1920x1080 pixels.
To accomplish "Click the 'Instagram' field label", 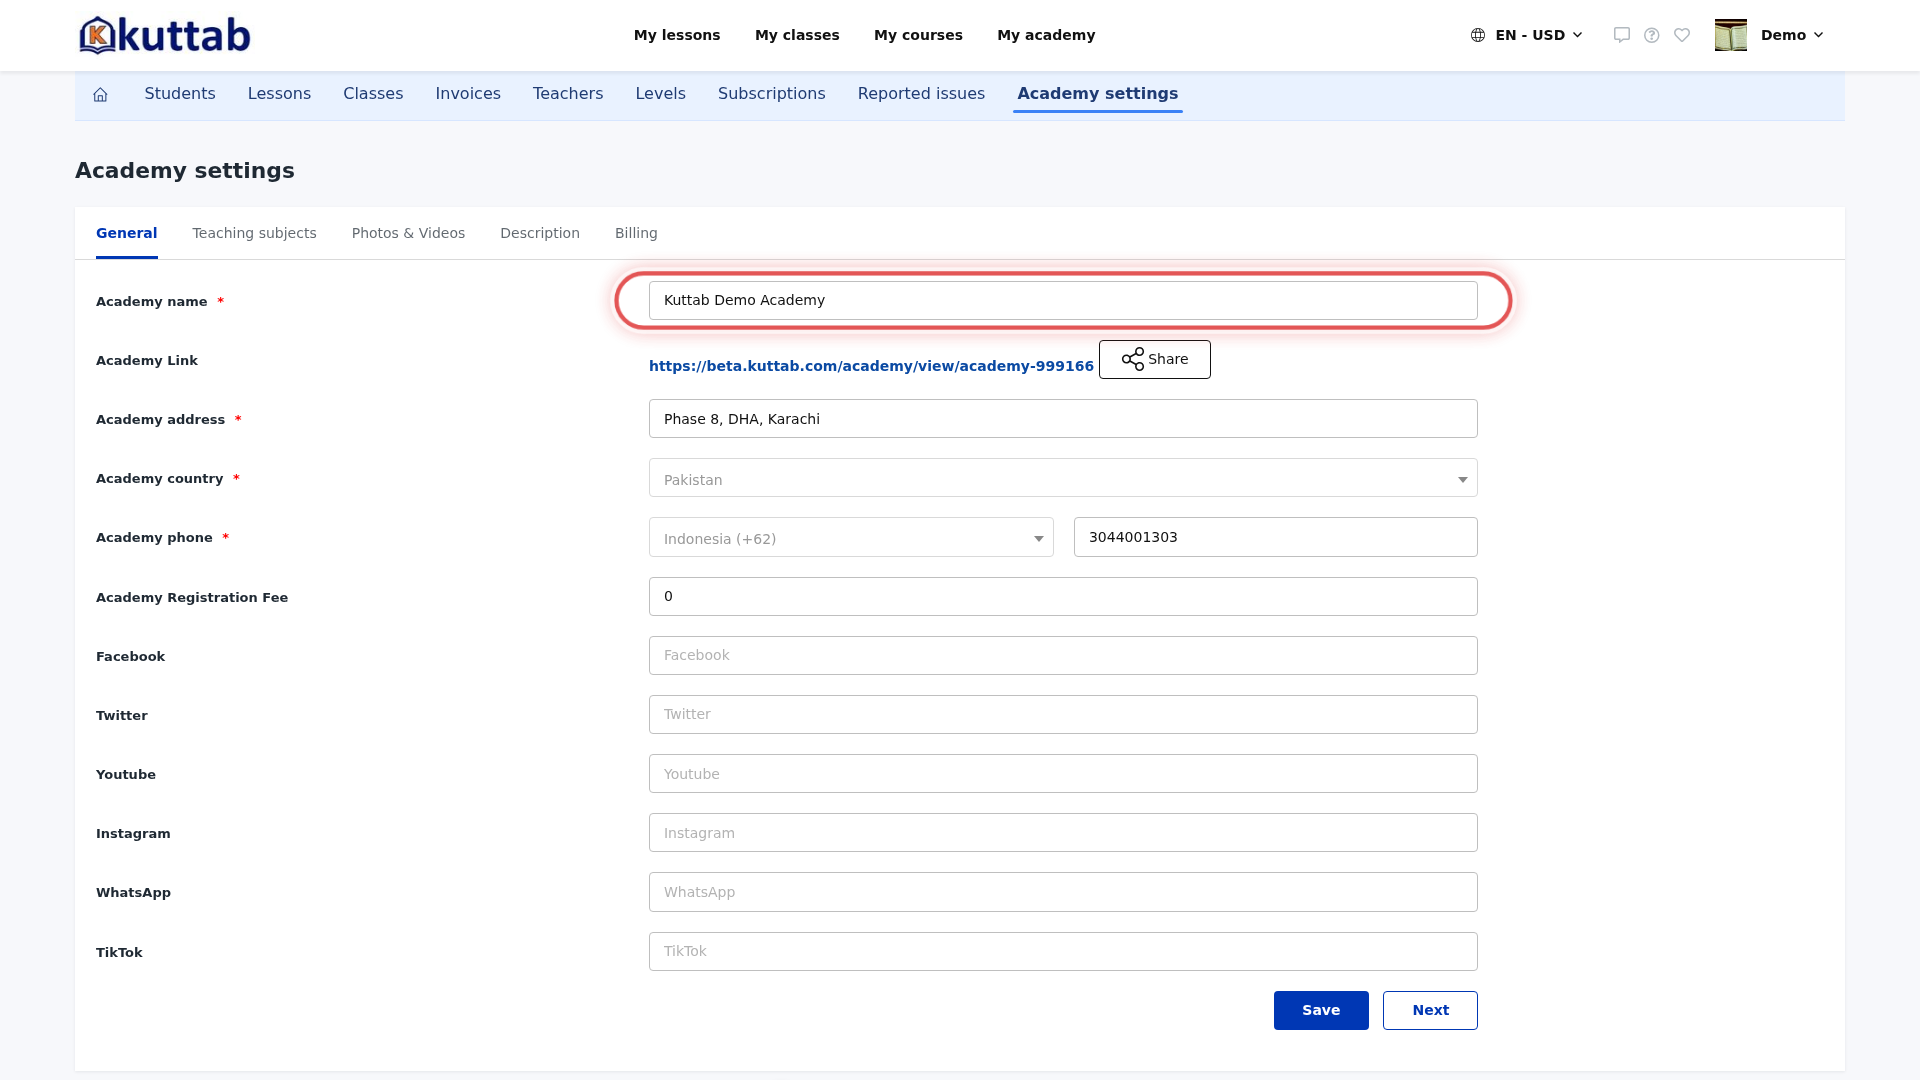I will (133, 834).
